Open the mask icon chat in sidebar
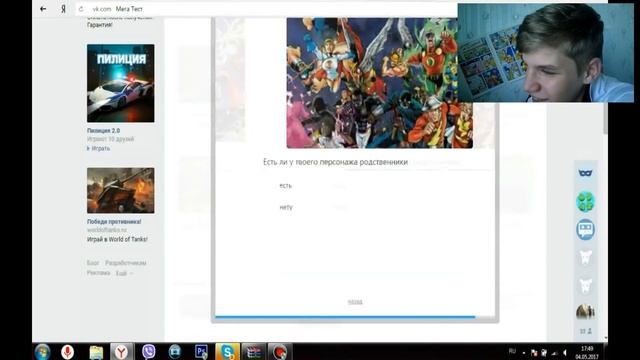Screen dimensions: 640x360 coord(585,173)
